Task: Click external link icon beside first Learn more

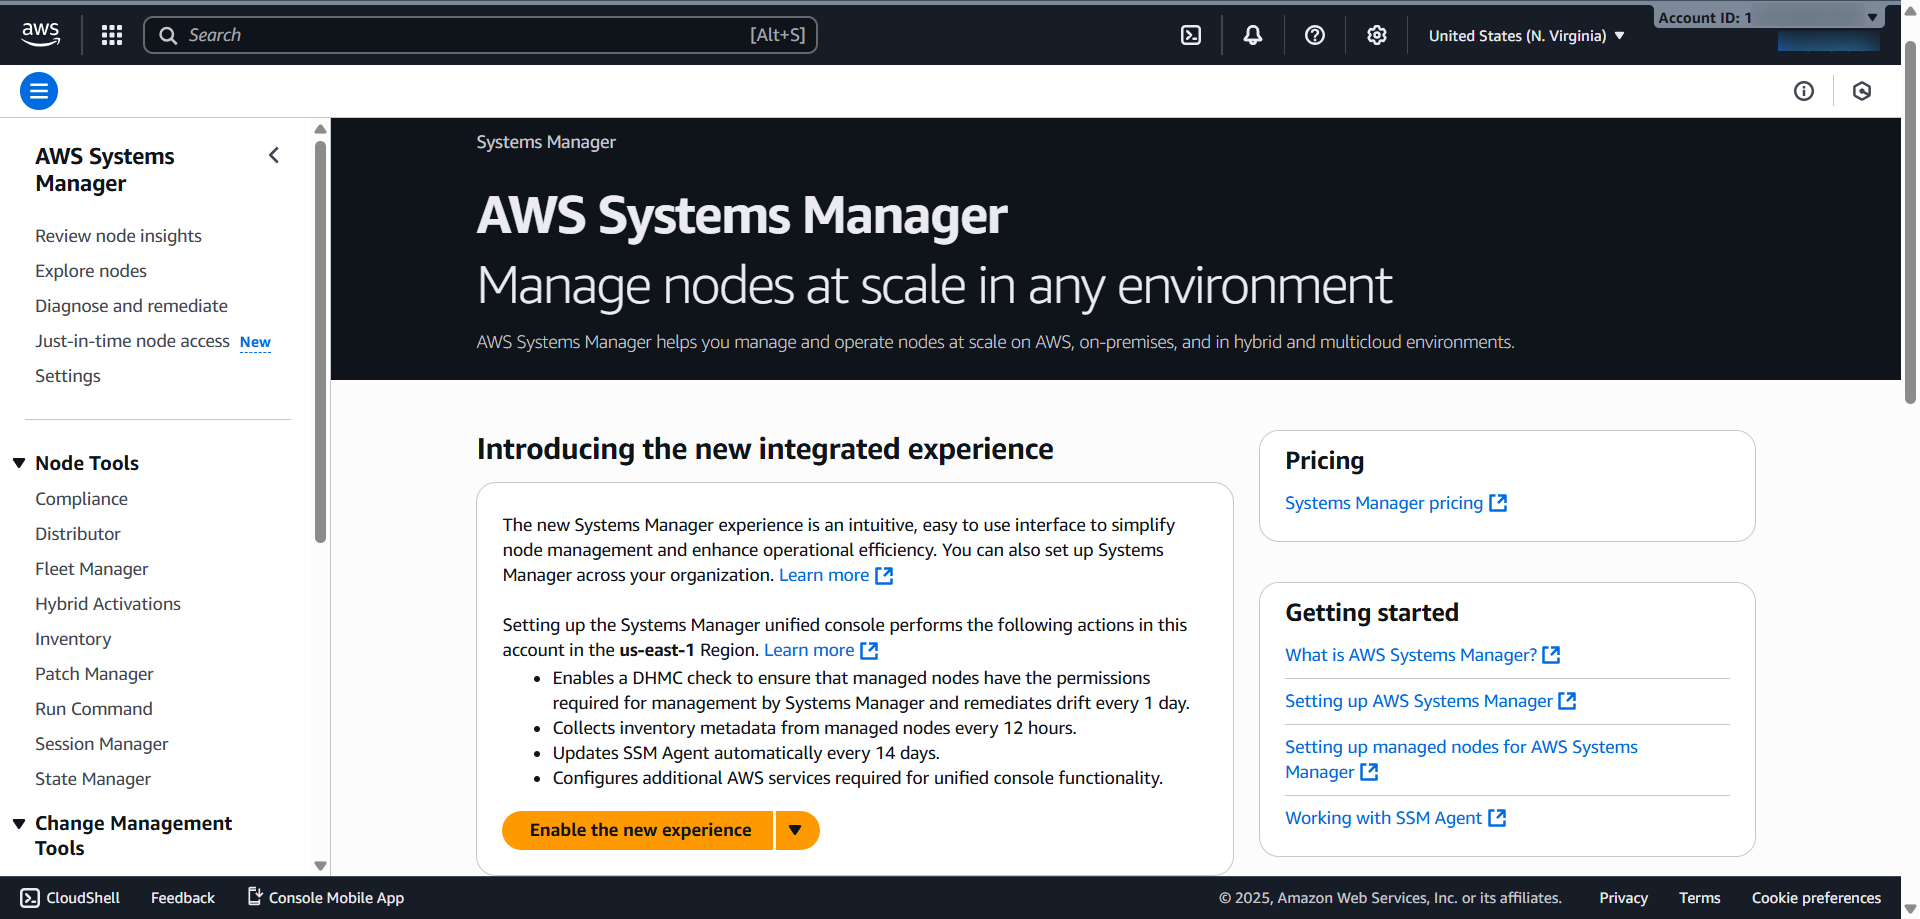Action: [x=884, y=575]
